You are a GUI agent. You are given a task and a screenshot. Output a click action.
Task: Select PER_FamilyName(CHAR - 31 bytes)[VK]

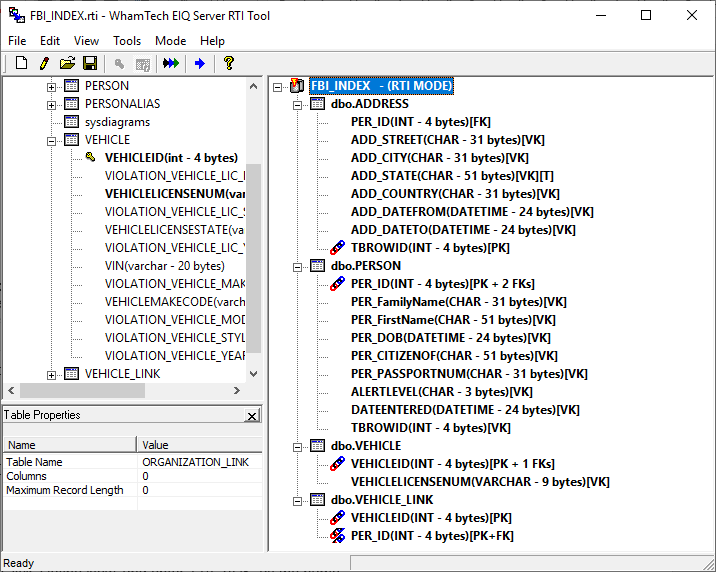tap(458, 302)
